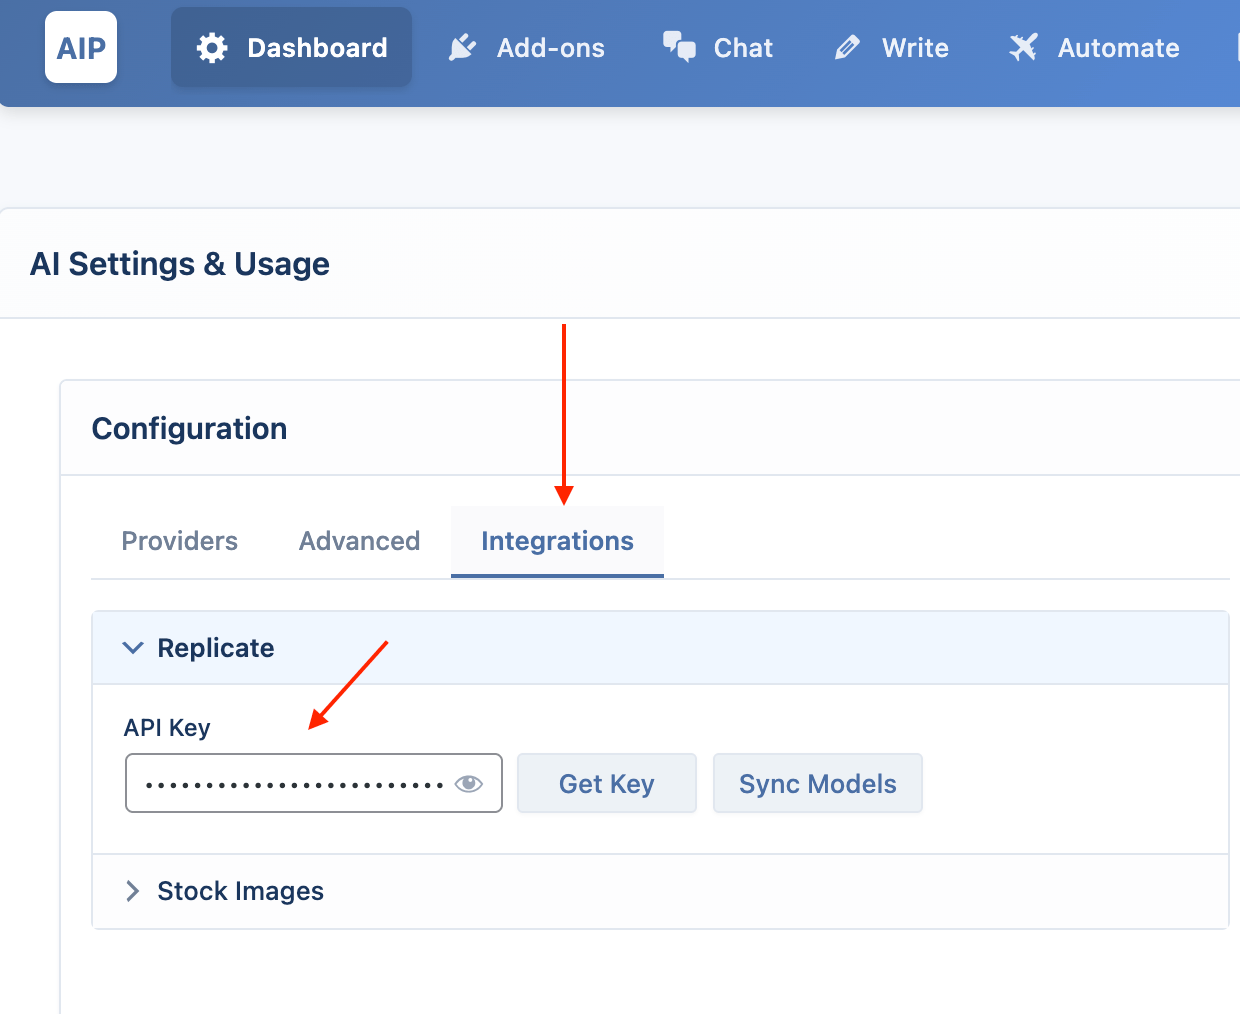This screenshot has width=1240, height=1014.
Task: Collapse the Replicate section chevron
Action: [x=132, y=648]
